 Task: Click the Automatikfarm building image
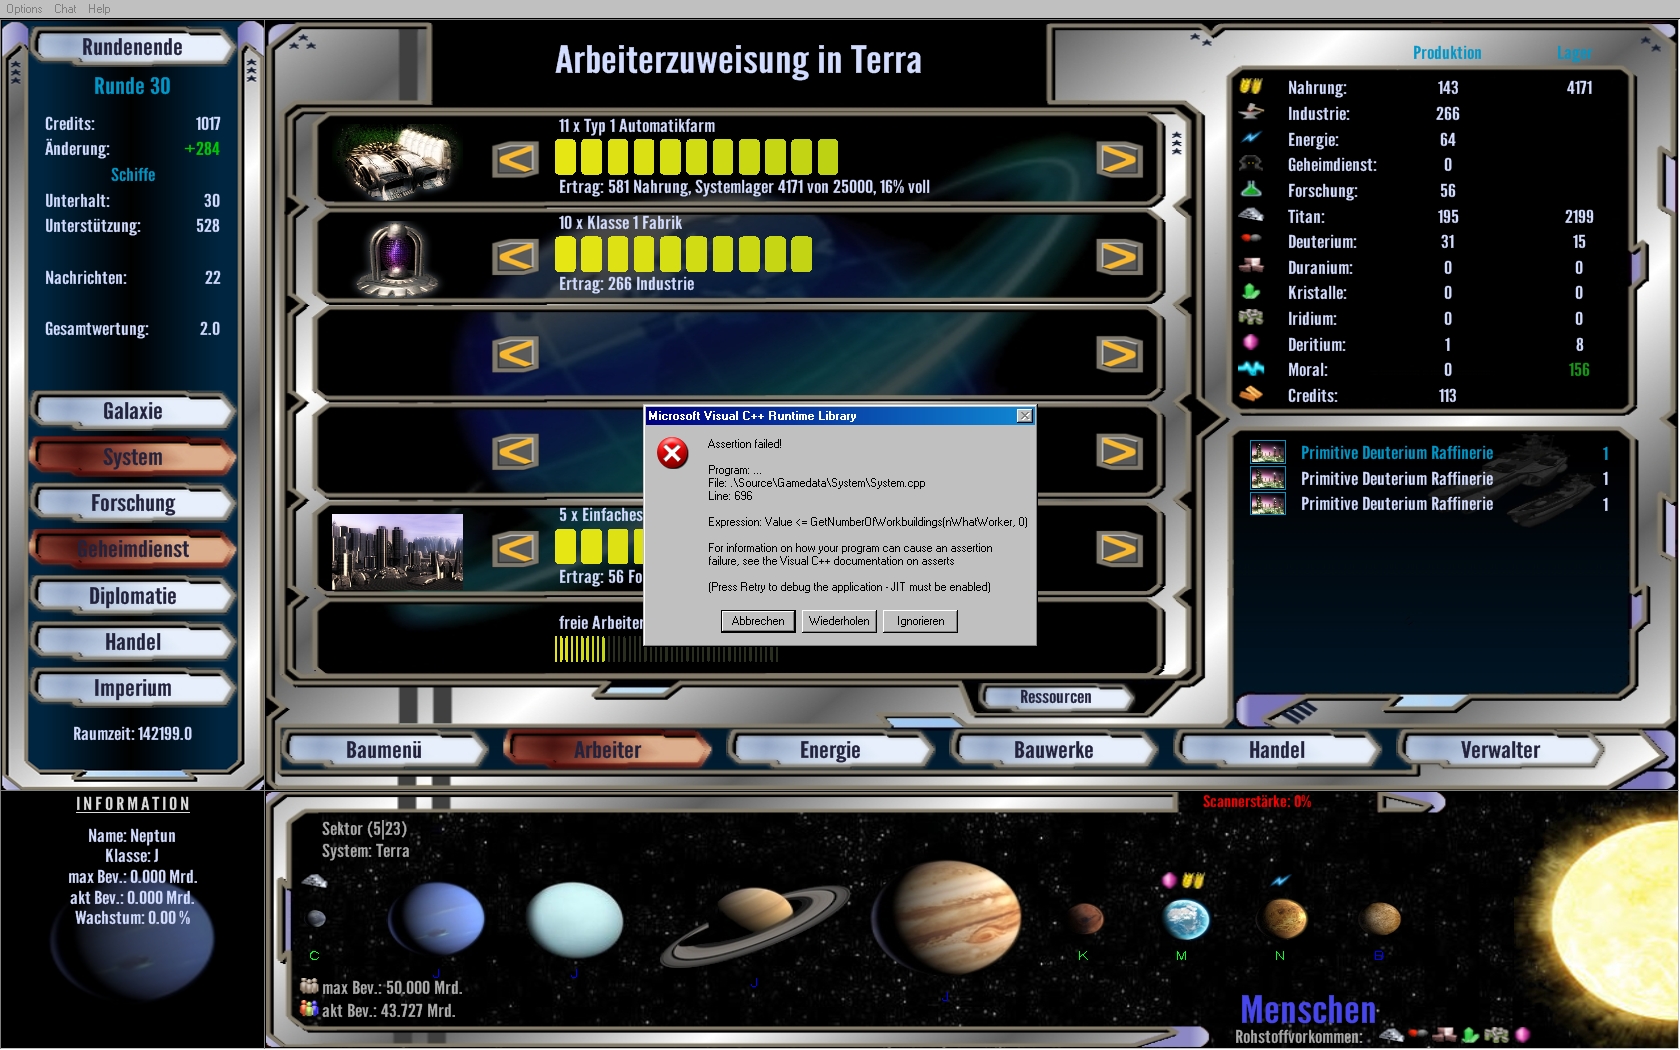tap(398, 160)
